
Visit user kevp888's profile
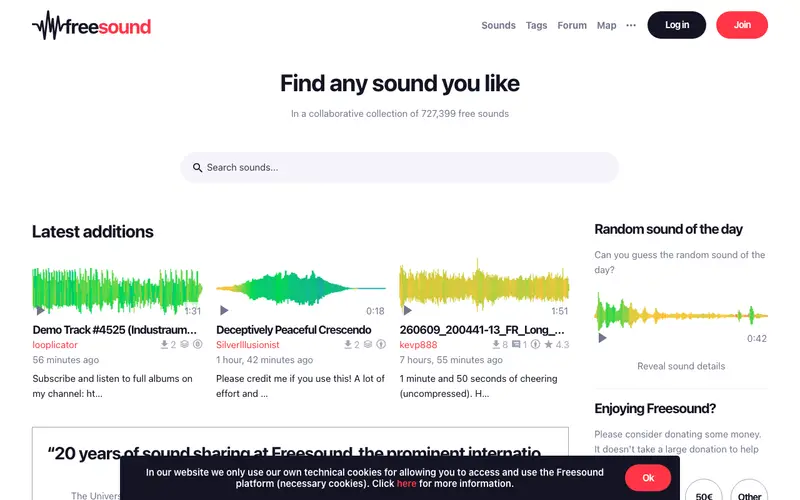tap(418, 345)
